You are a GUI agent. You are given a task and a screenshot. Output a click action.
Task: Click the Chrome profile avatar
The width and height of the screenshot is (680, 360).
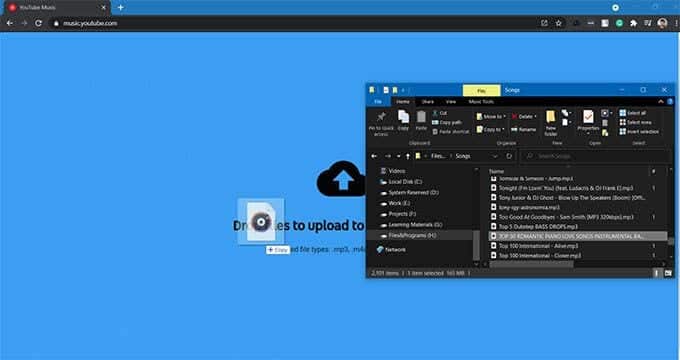(x=662, y=23)
